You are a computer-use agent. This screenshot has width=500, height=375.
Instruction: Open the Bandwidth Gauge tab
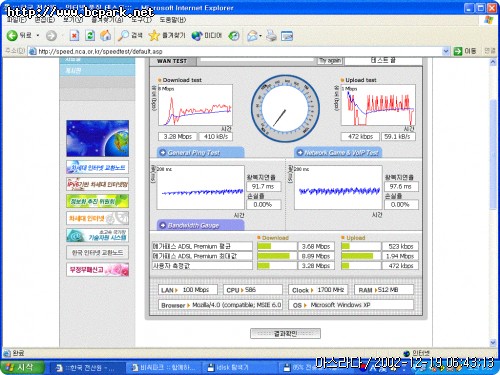[x=200, y=225]
